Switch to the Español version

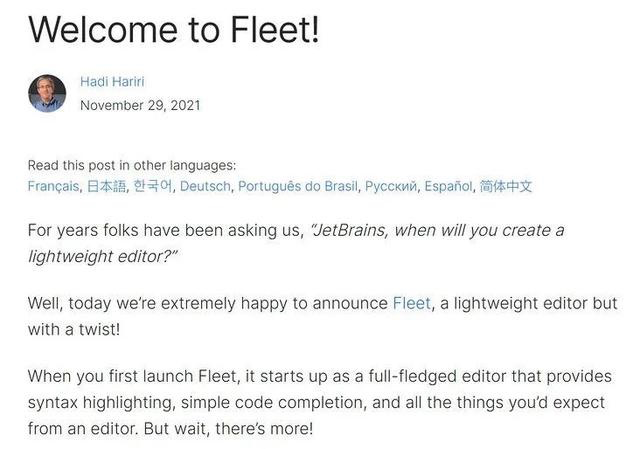point(449,186)
